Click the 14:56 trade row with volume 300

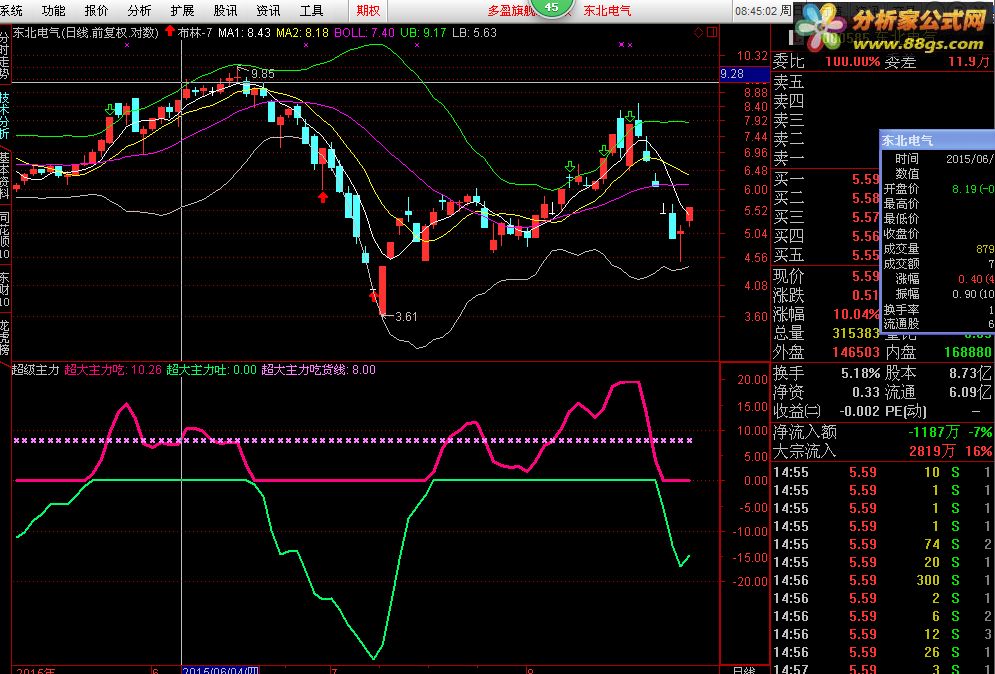coord(882,580)
